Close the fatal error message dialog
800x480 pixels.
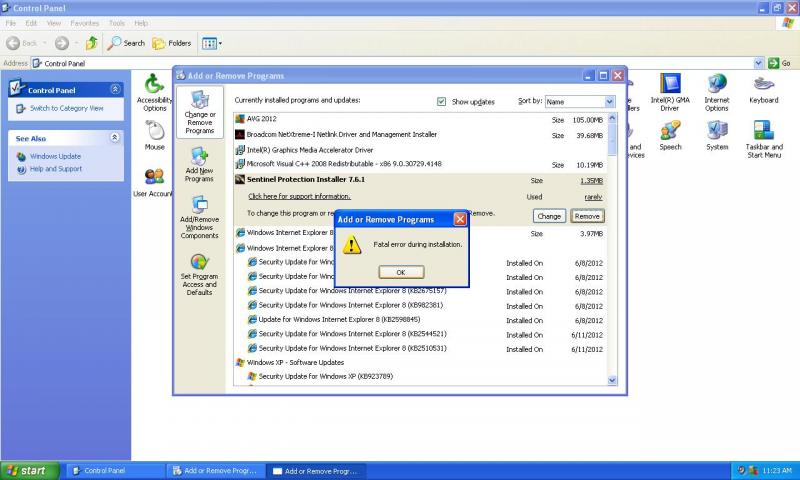460,219
